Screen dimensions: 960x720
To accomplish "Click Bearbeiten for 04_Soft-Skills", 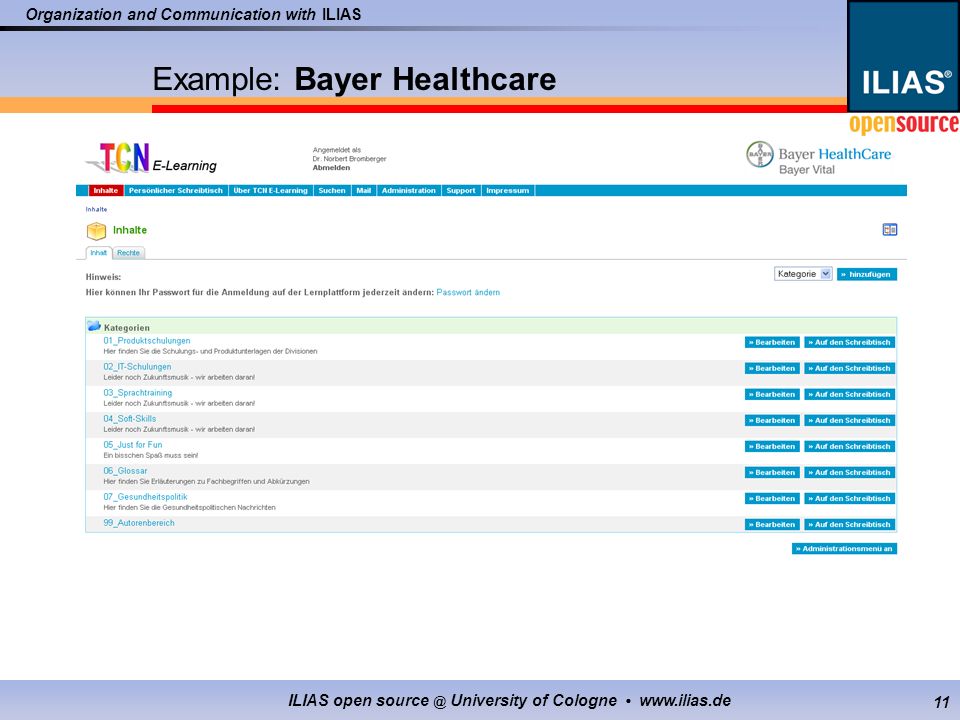I will [772, 421].
